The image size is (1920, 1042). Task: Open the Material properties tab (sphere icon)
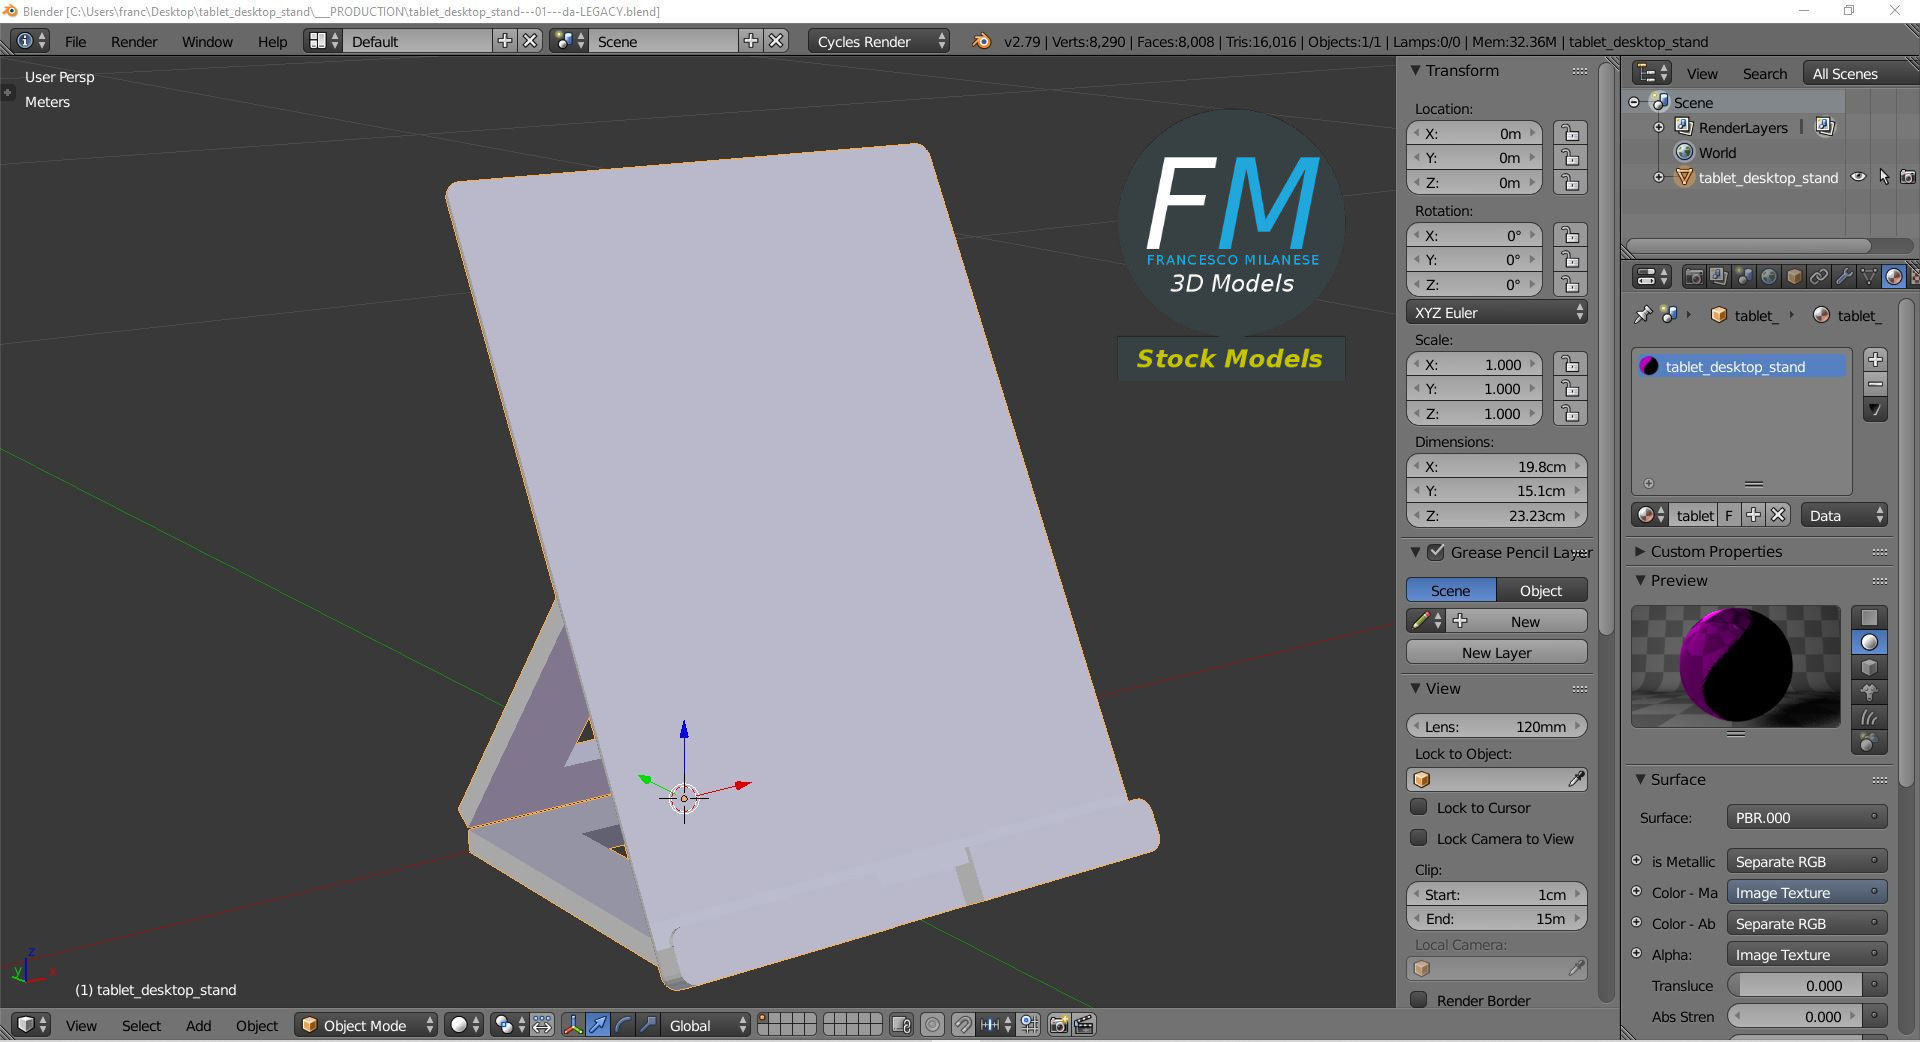(1893, 277)
